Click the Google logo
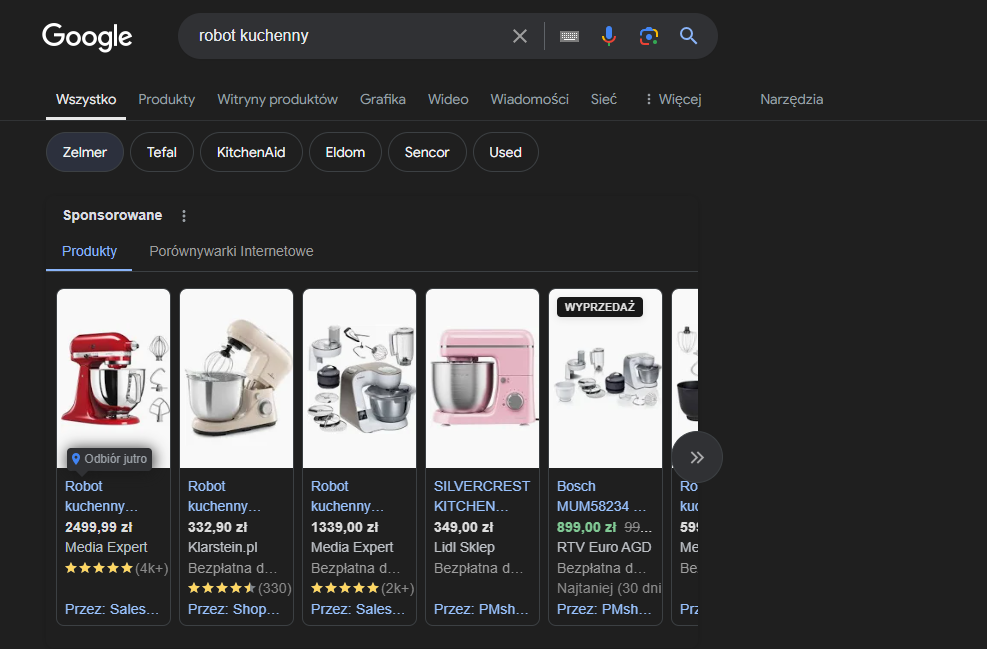Image resolution: width=987 pixels, height=649 pixels. pos(87,37)
